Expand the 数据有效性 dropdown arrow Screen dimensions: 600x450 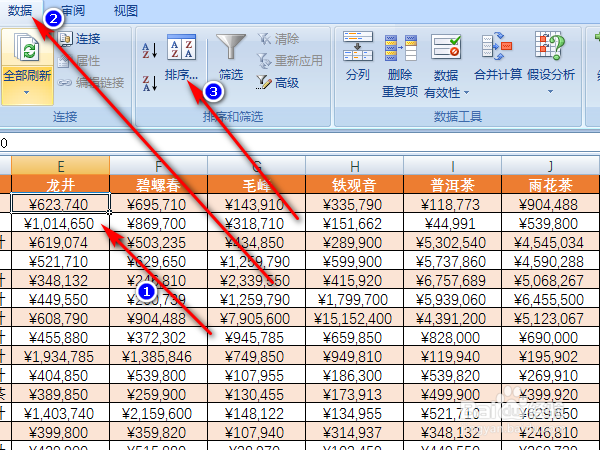pos(466,93)
